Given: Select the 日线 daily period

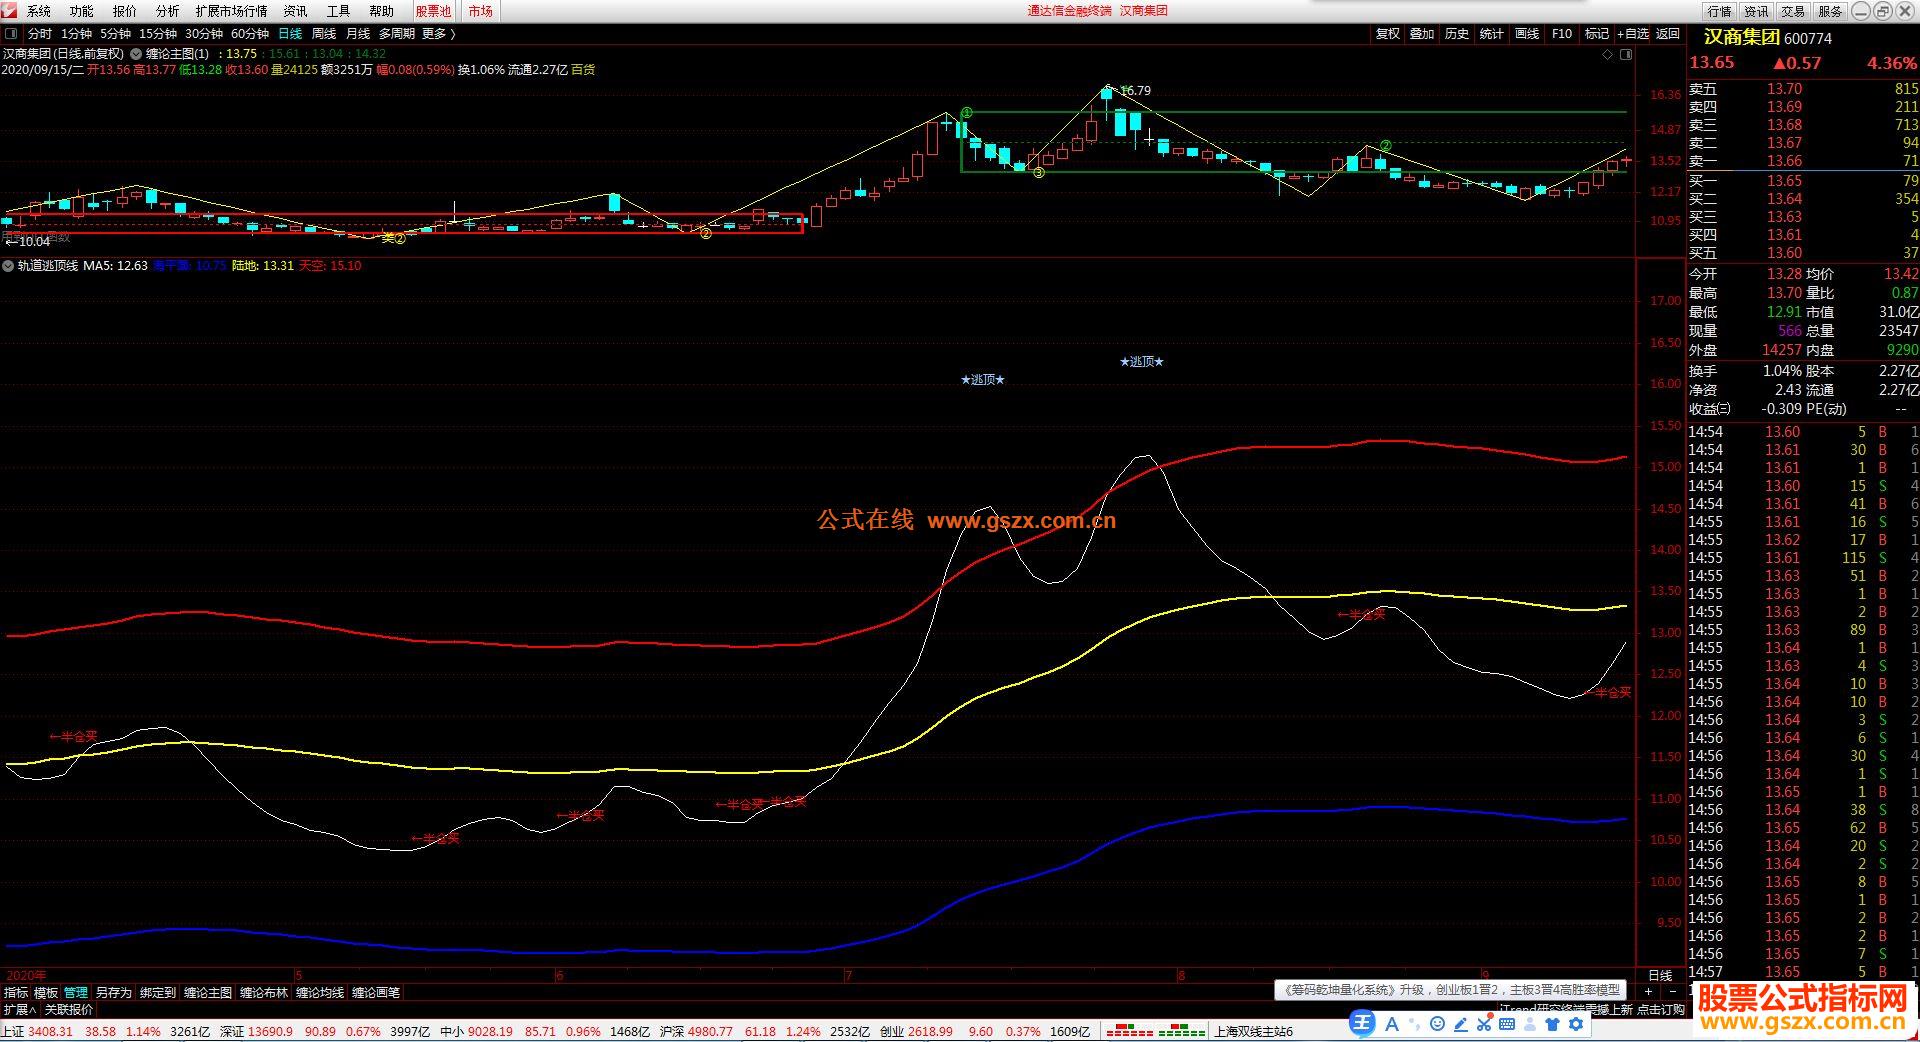Looking at the screenshot, I should pos(290,34).
